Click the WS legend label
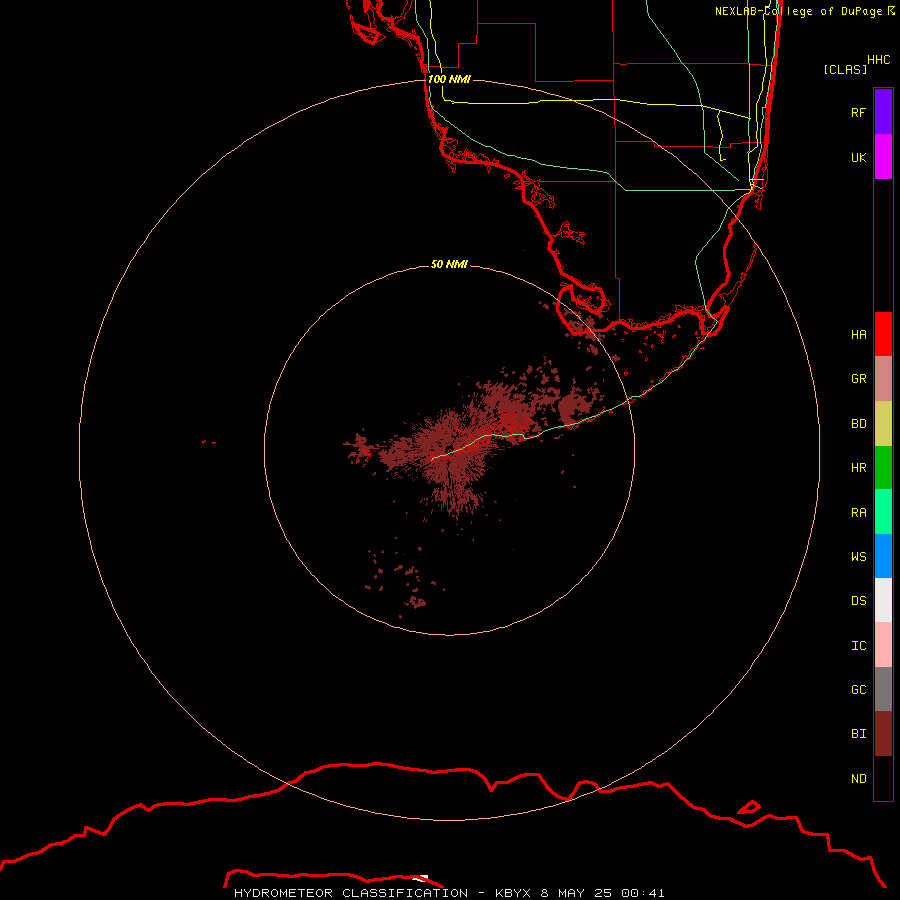 (859, 556)
